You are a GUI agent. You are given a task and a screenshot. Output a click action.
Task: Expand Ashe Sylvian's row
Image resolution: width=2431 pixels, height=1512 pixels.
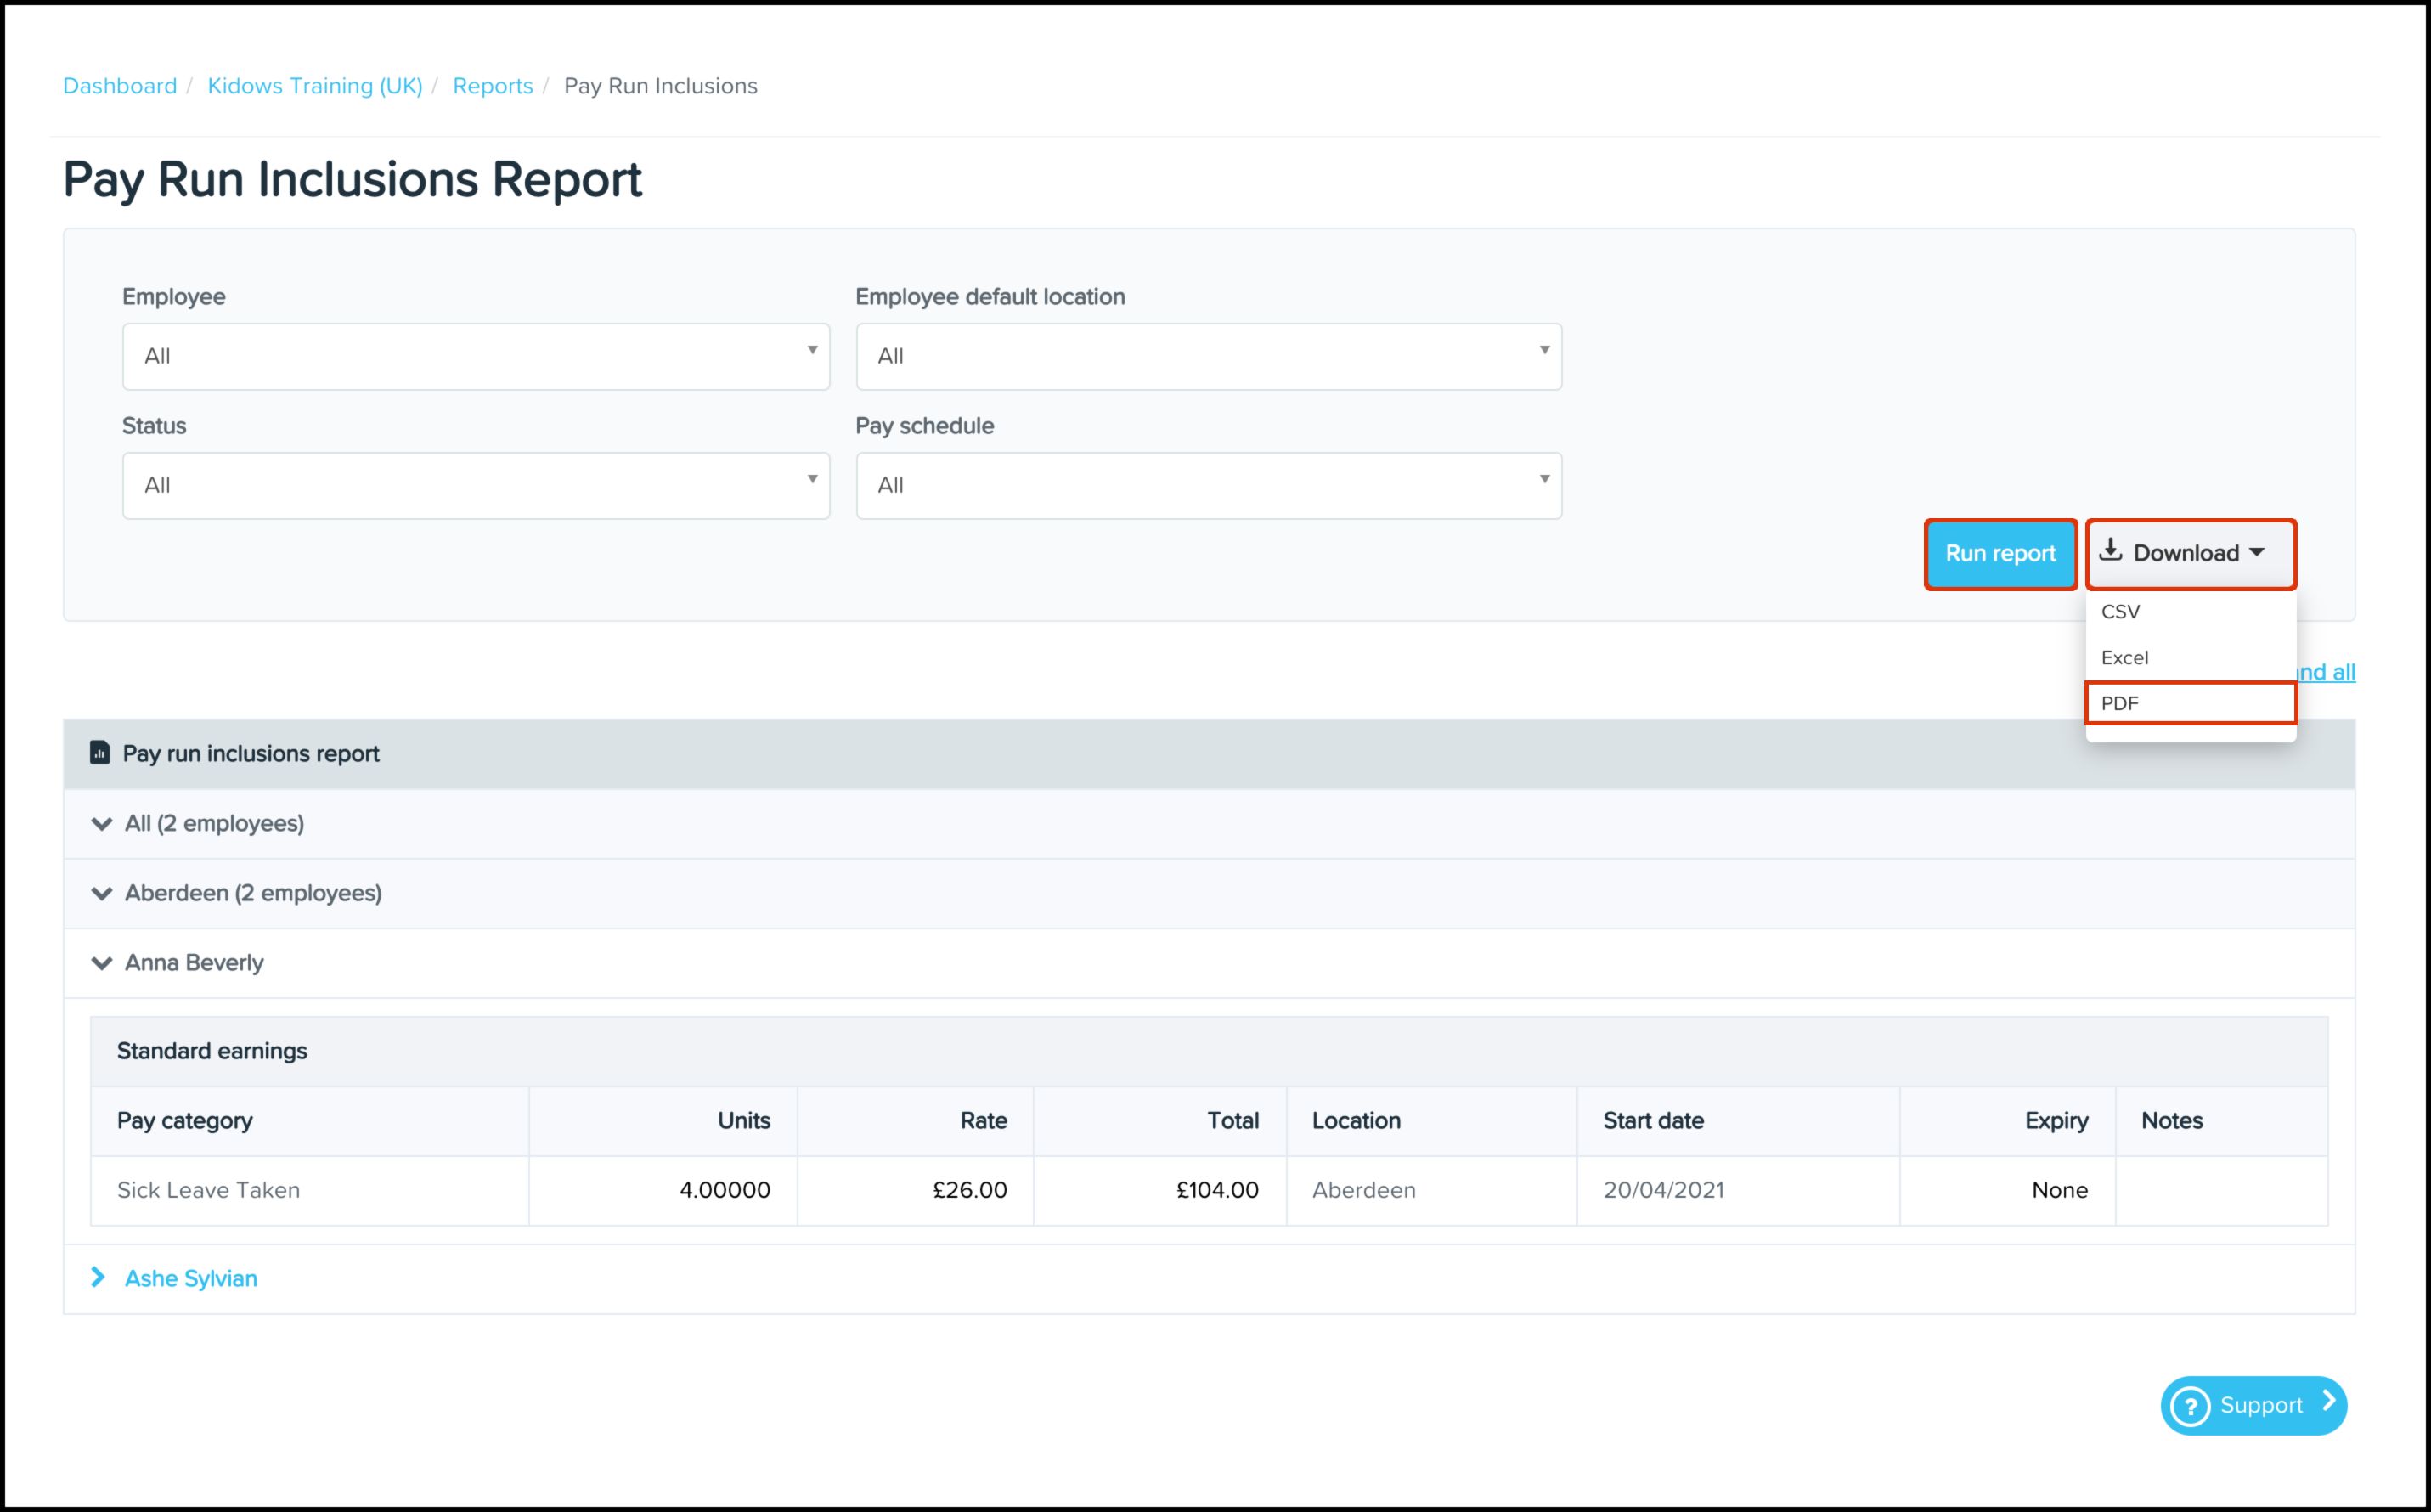pyautogui.click(x=98, y=1278)
